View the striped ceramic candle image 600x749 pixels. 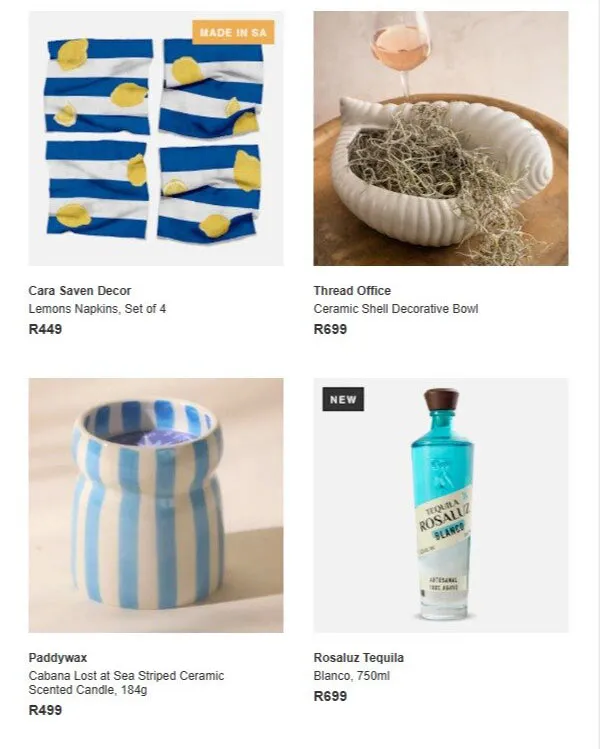156,505
